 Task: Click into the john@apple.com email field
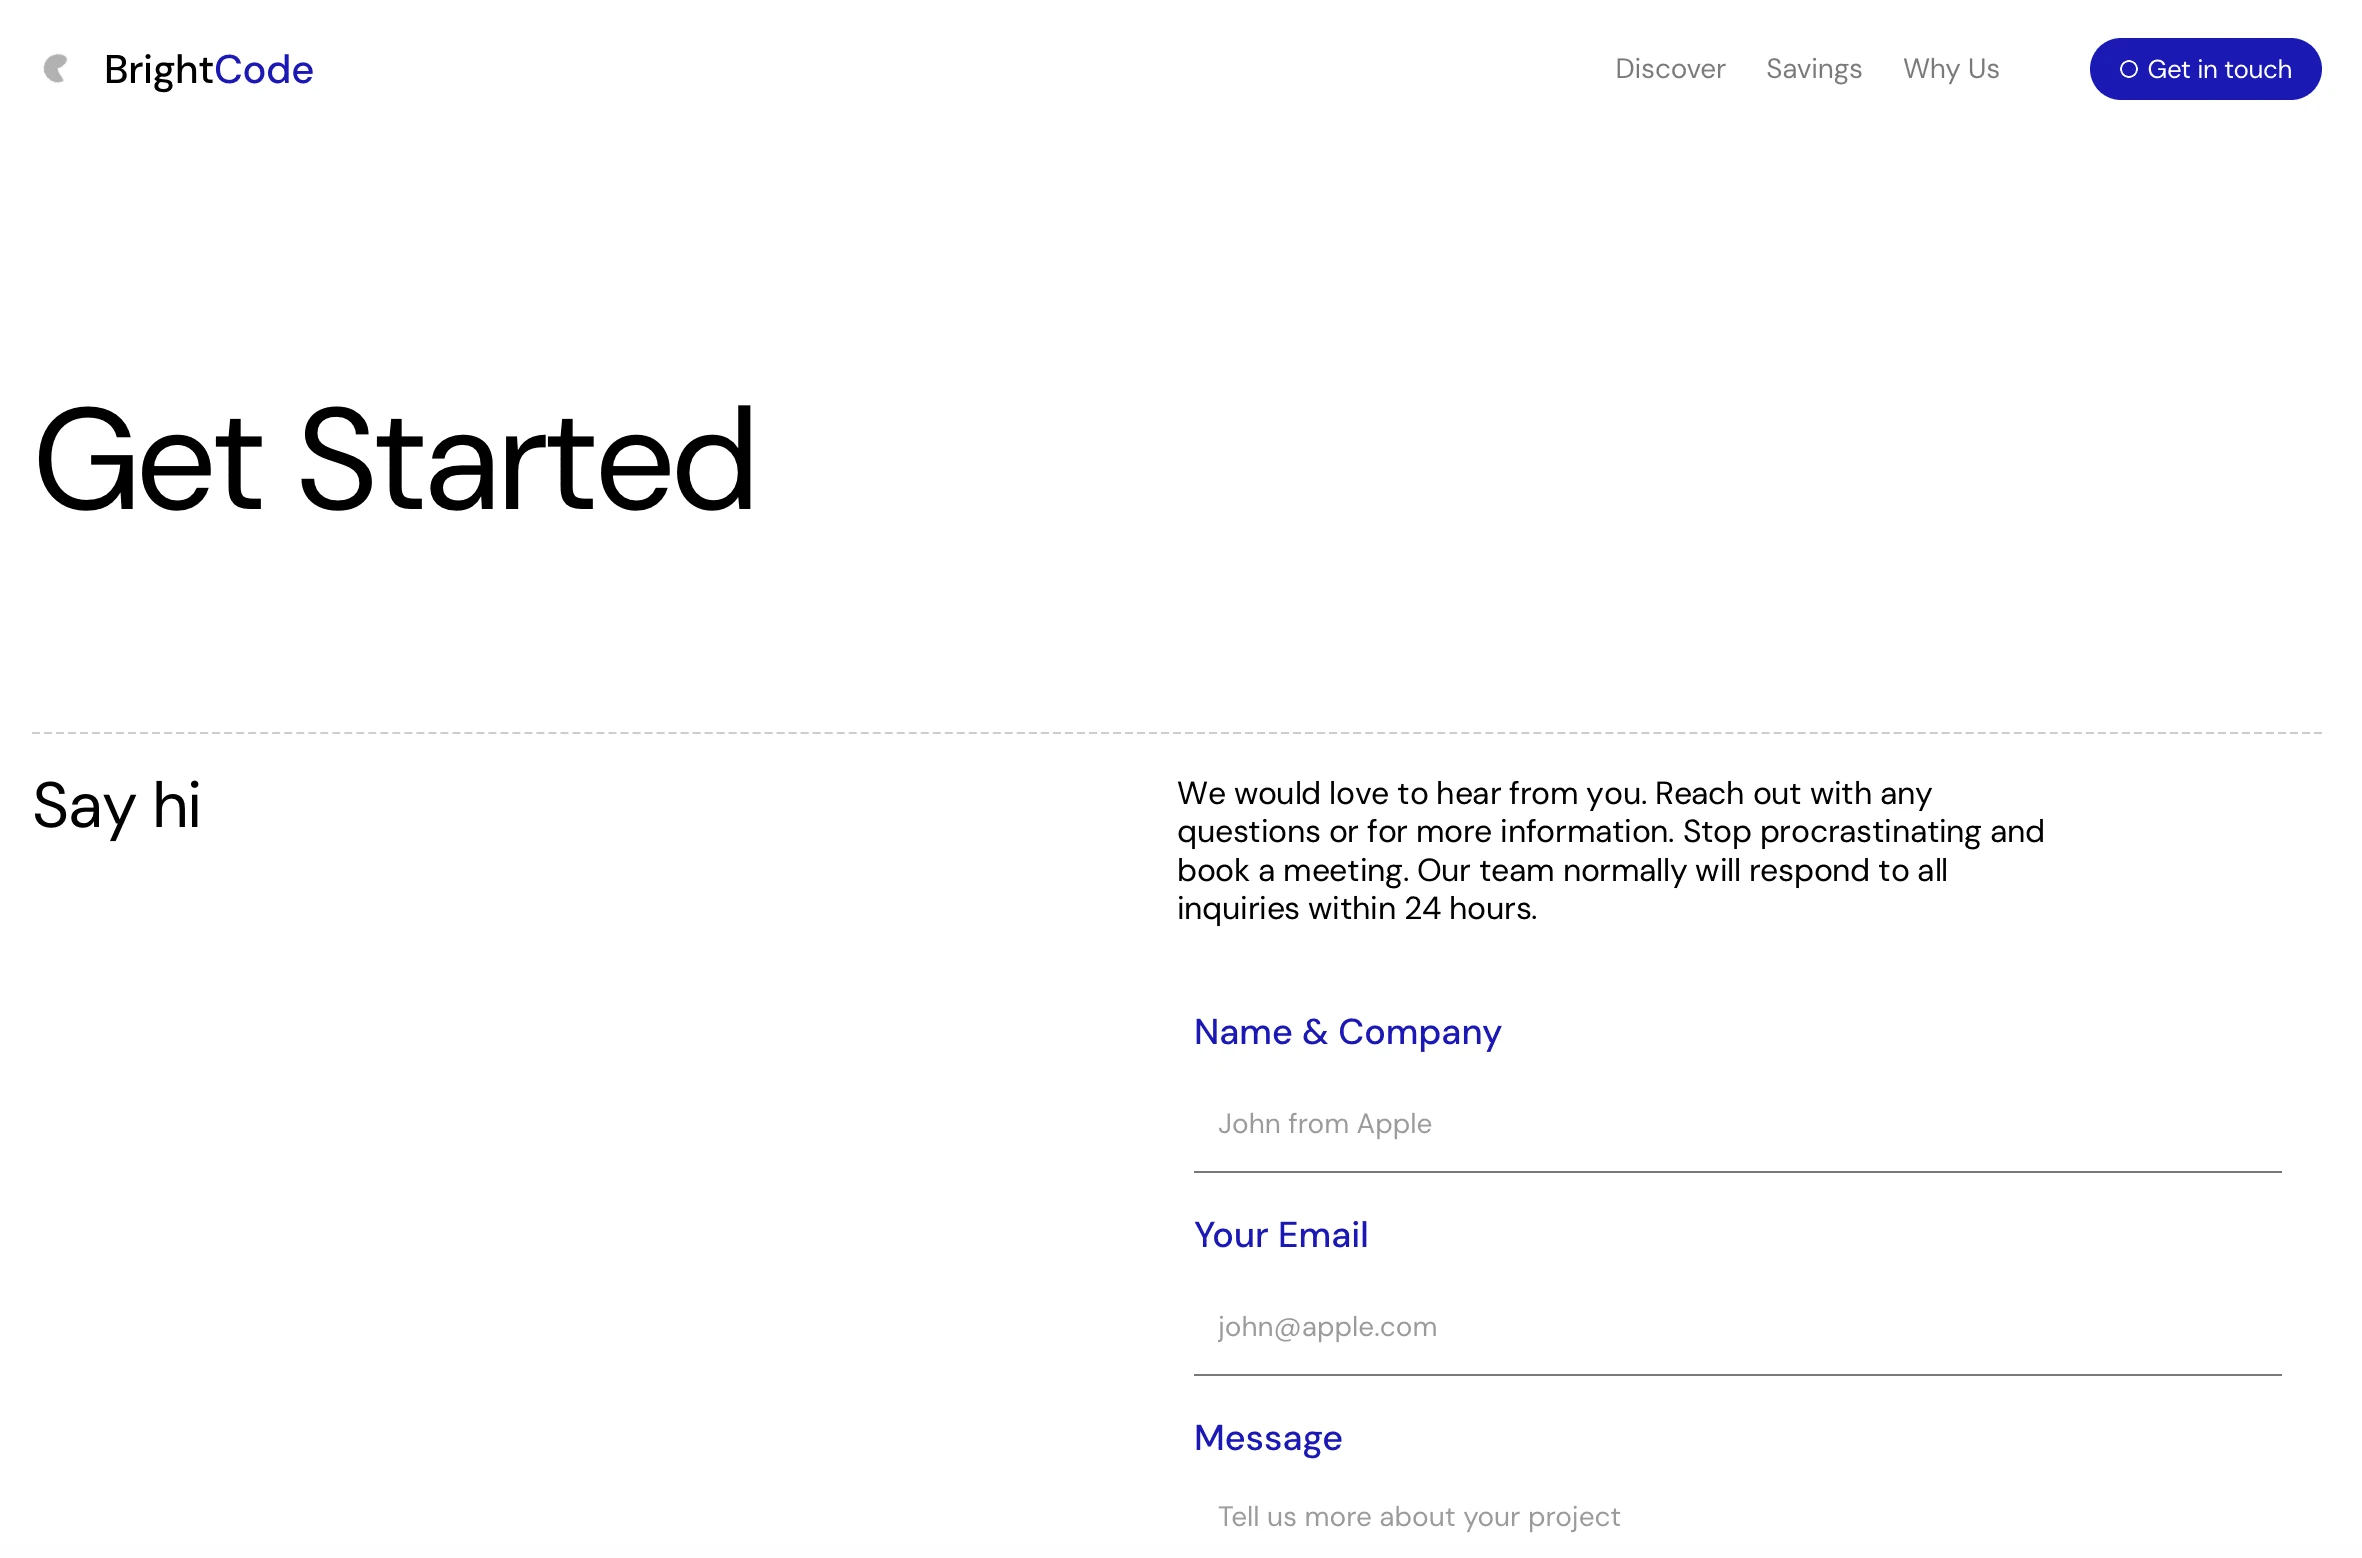(1736, 1327)
